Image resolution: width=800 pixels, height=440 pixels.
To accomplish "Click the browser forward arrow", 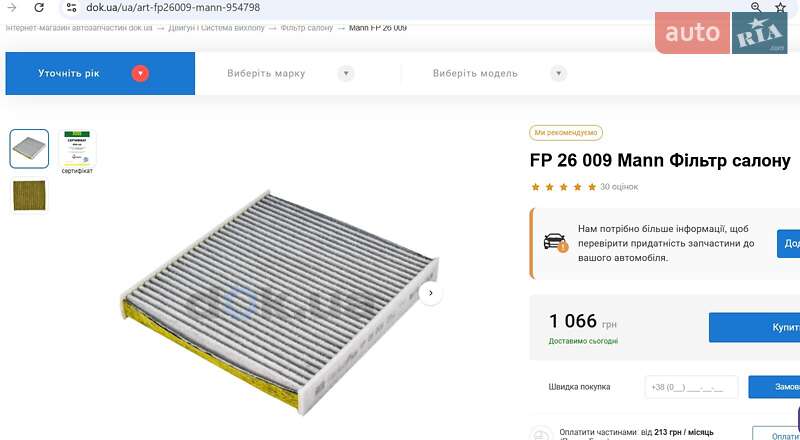I will [x=11, y=8].
